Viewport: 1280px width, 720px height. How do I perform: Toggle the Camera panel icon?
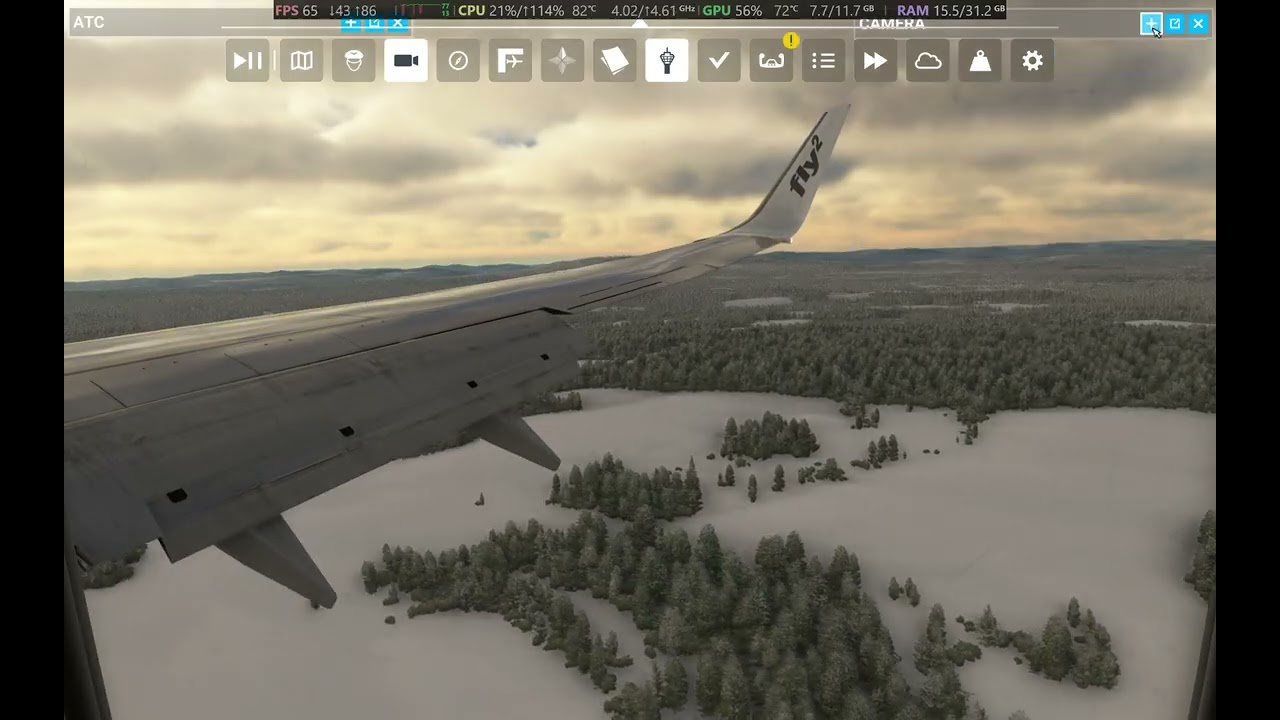[x=405, y=61]
